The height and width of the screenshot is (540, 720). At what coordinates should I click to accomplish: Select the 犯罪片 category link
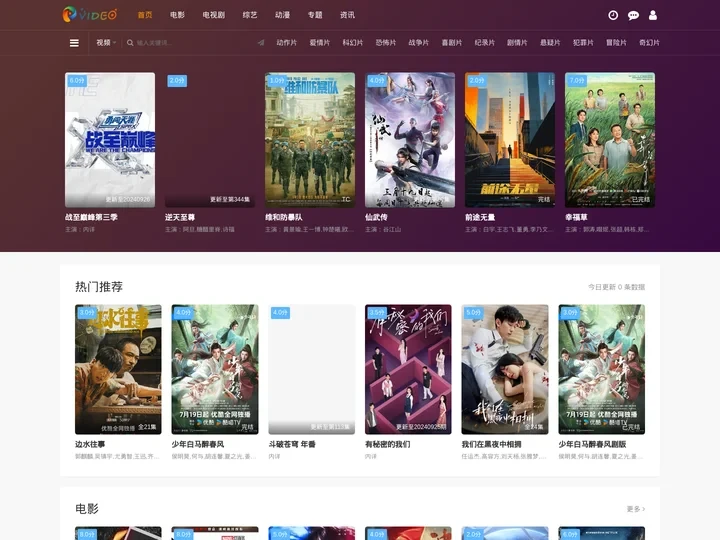coord(583,43)
